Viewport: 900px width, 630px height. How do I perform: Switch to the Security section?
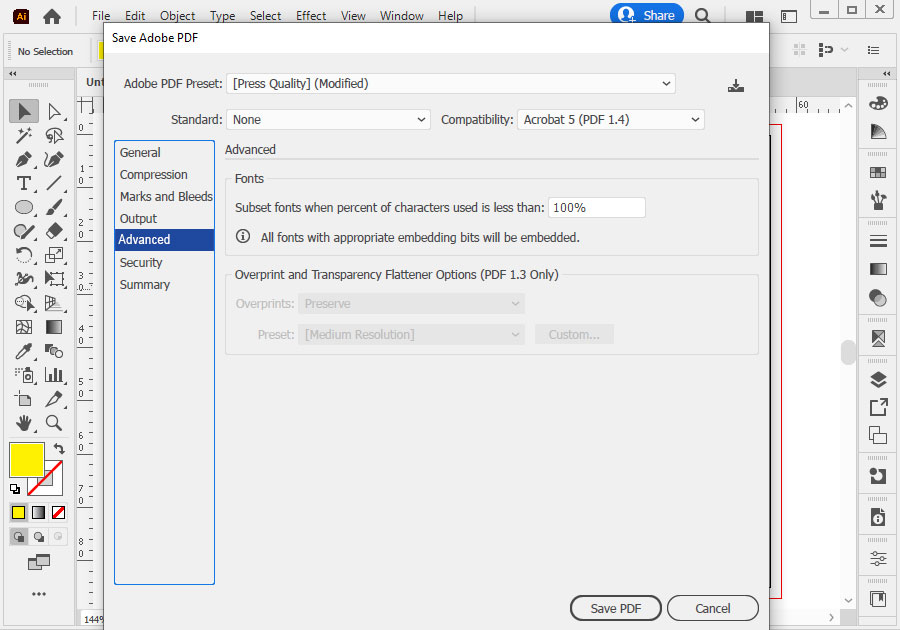tap(141, 262)
